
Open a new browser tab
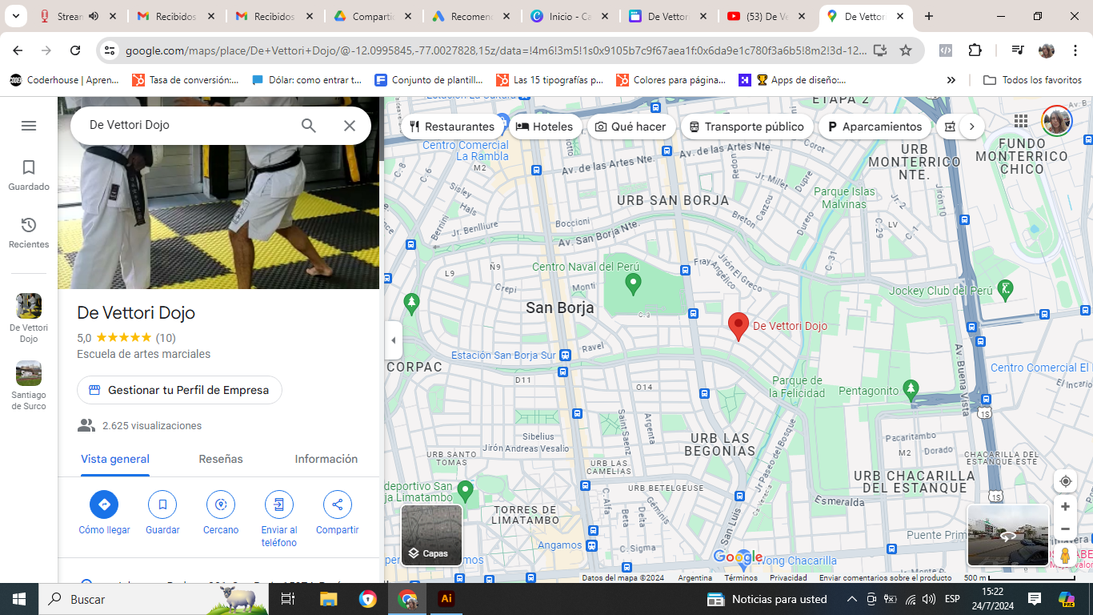click(928, 16)
